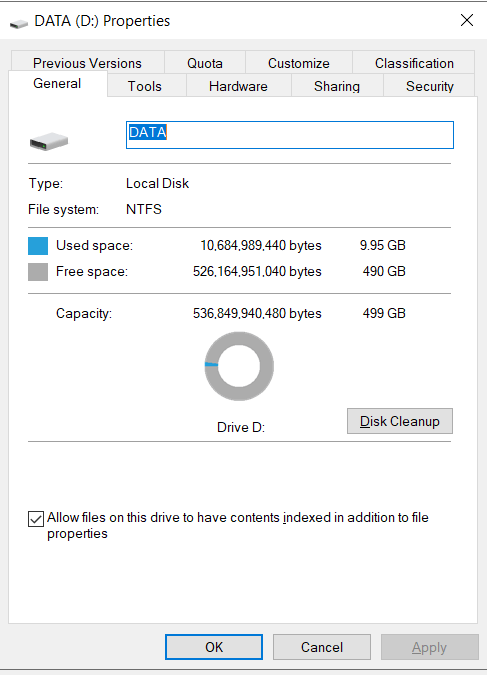Click the 'Local Disk' type value

[158, 183]
